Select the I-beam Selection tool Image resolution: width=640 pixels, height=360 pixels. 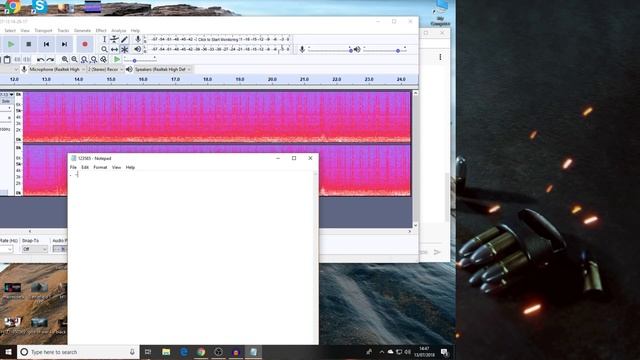[104, 39]
